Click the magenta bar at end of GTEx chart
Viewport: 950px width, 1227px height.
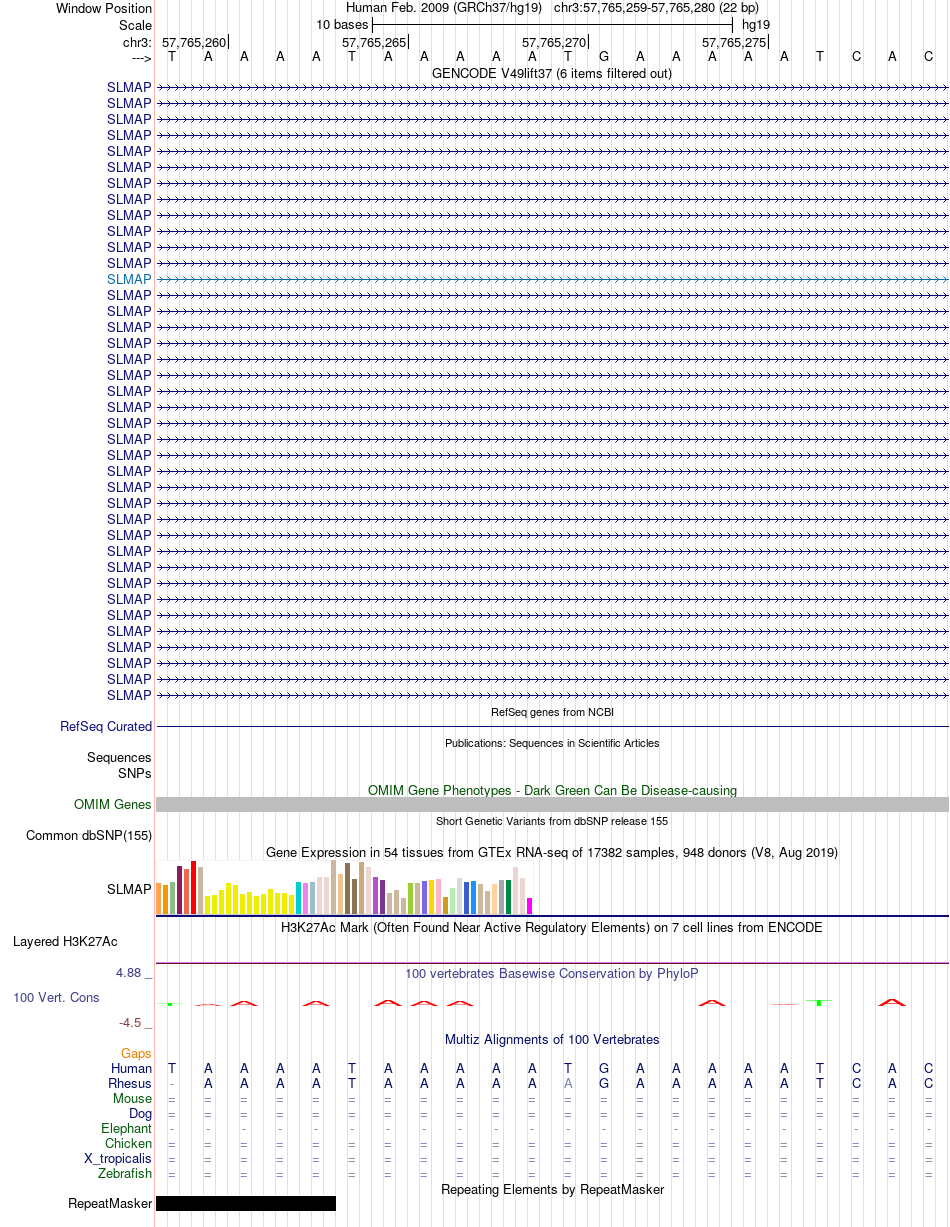click(530, 906)
